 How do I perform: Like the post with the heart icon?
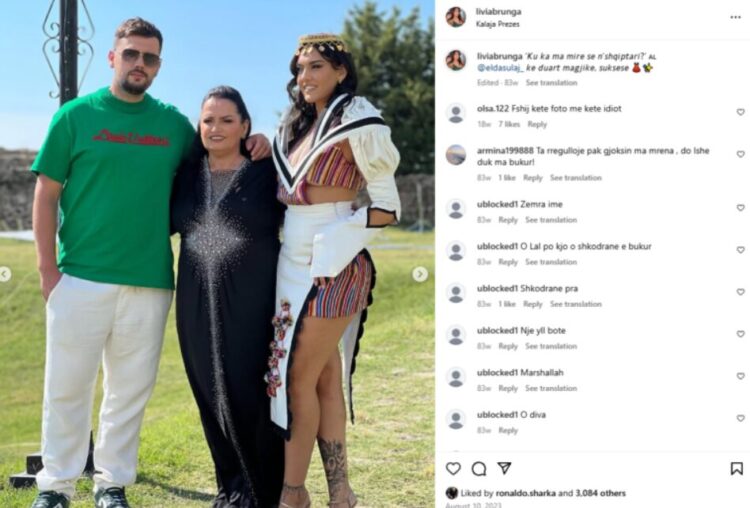453,468
